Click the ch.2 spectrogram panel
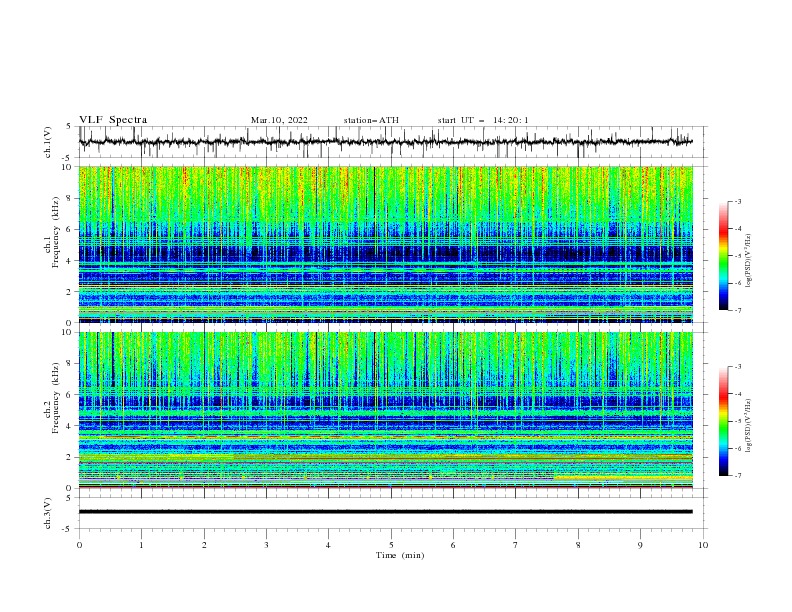The width and height of the screenshot is (792, 612). click(385, 410)
